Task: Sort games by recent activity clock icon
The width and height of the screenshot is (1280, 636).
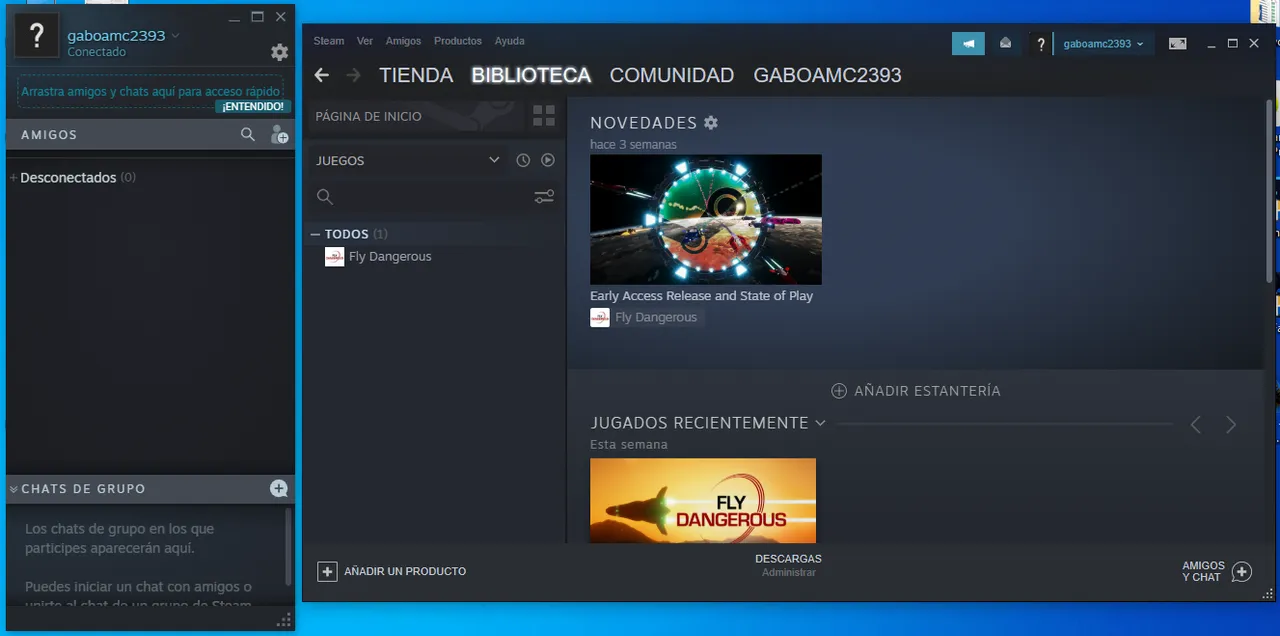Action: [523, 160]
